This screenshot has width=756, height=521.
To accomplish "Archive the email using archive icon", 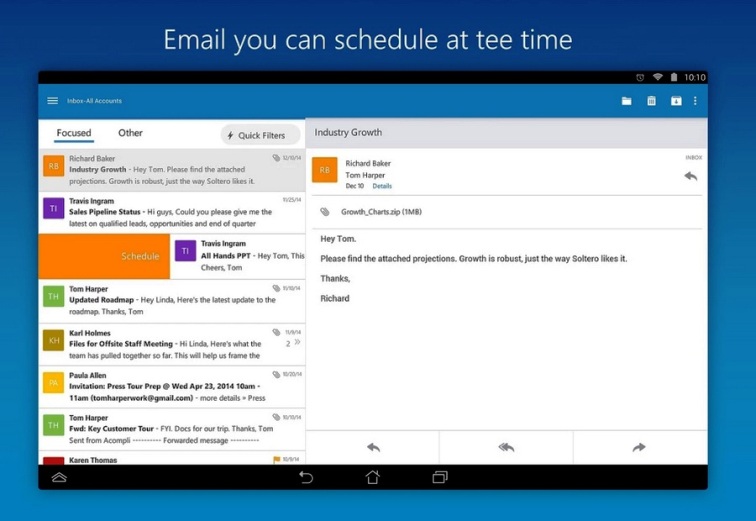I will click(x=676, y=101).
